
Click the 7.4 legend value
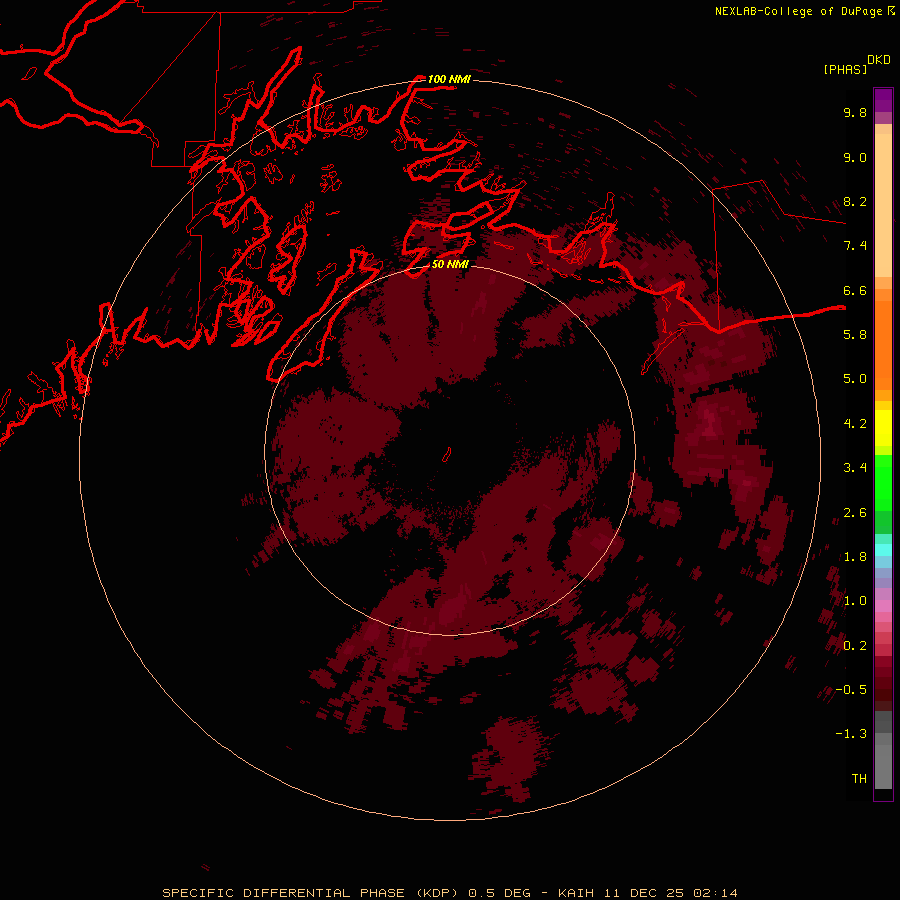pos(855,246)
